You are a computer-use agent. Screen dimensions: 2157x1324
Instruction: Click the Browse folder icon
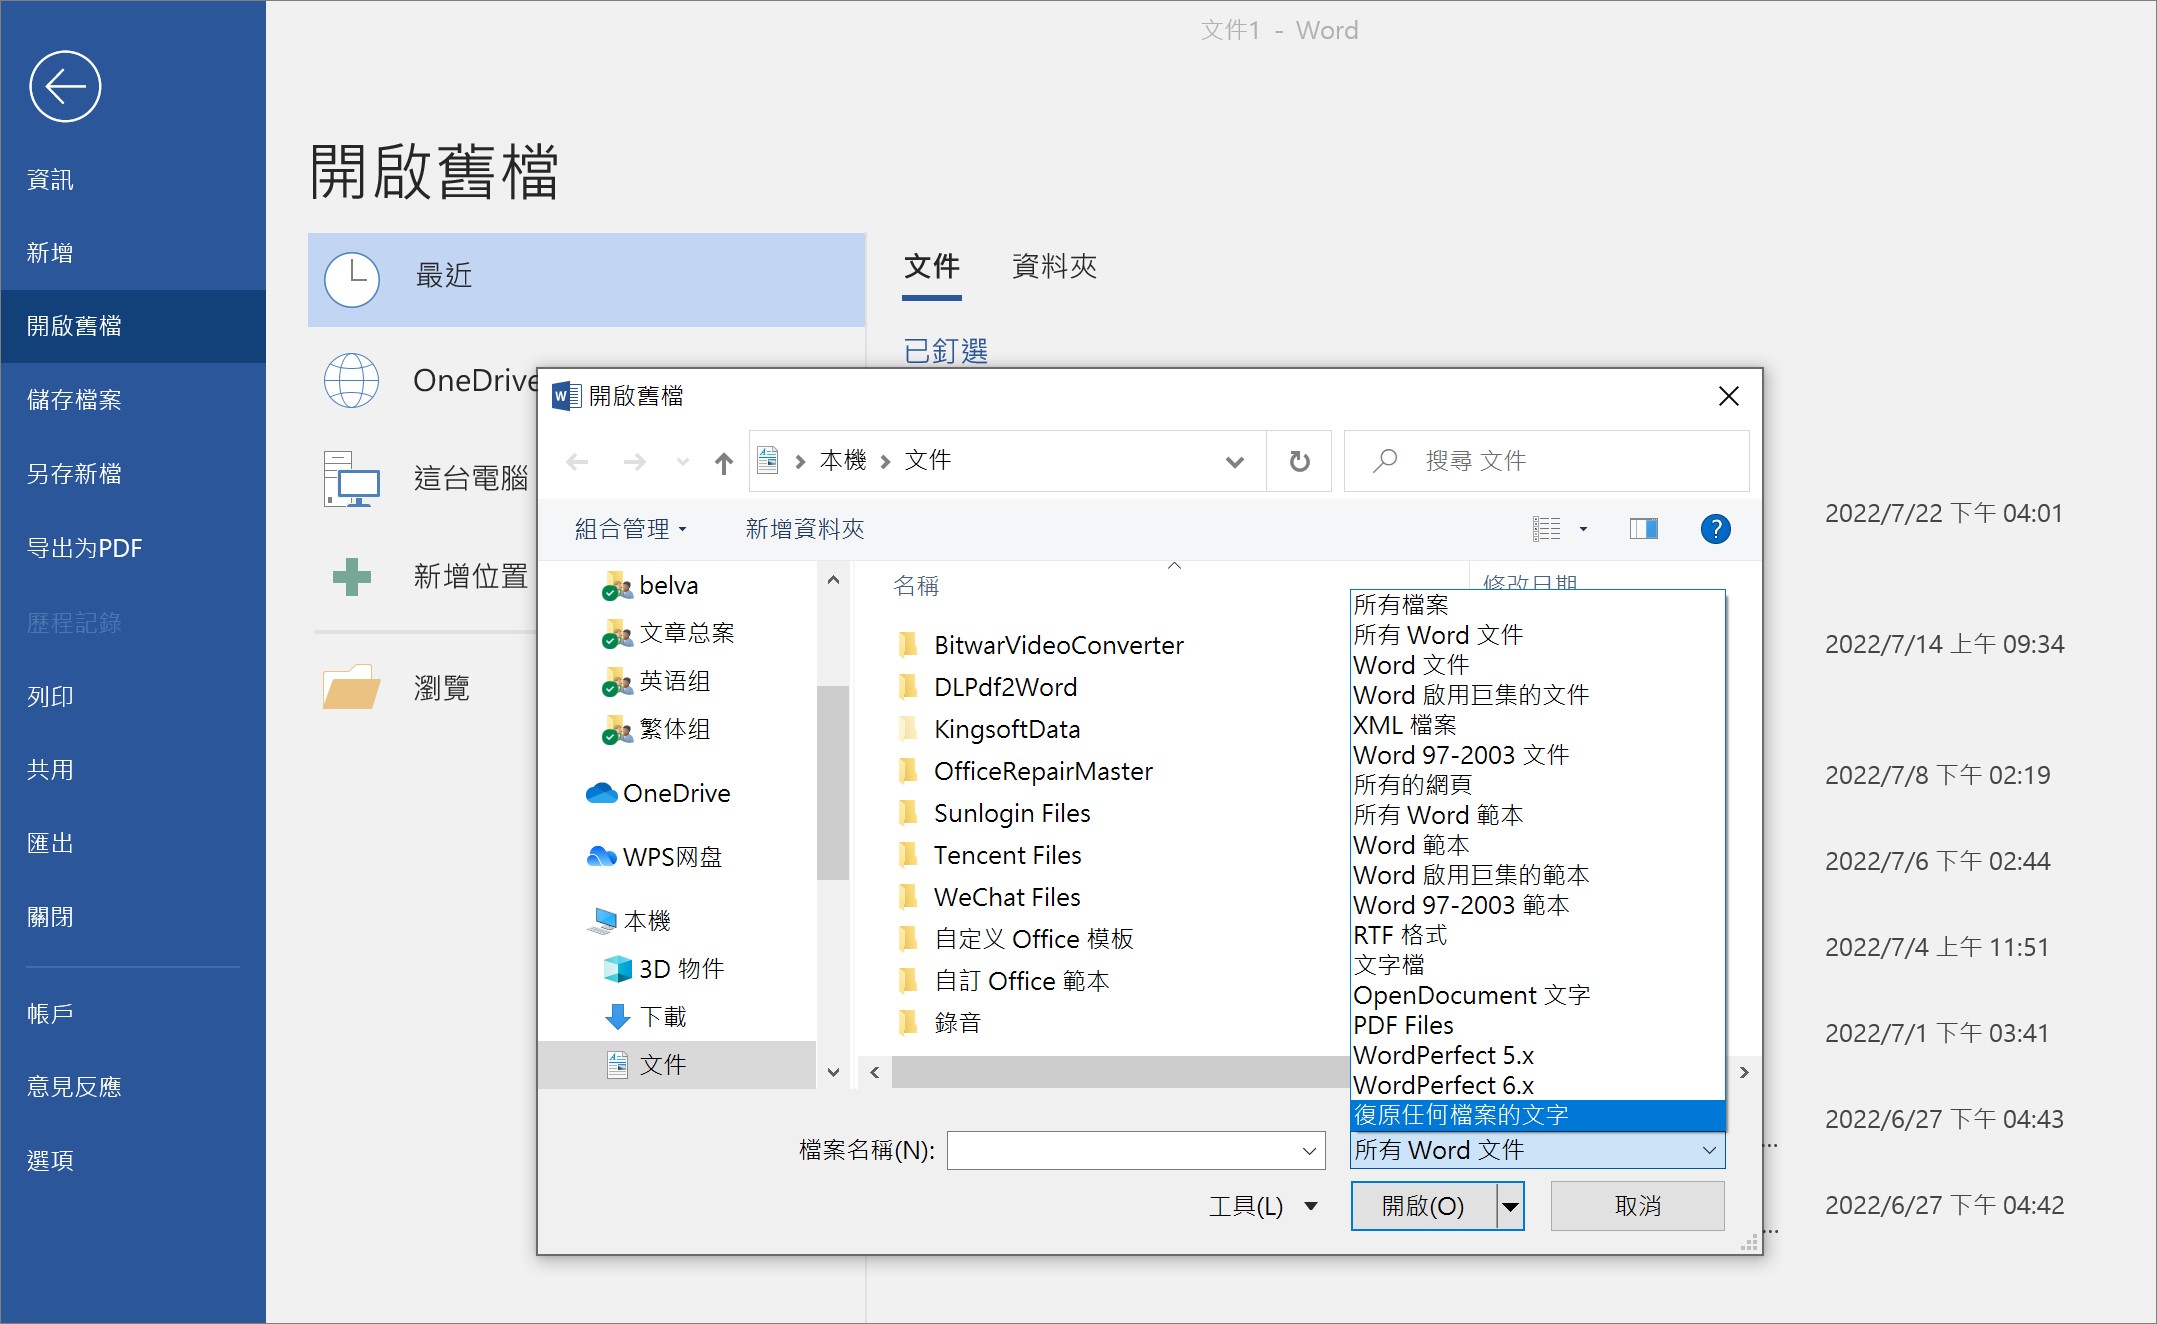[x=351, y=687]
